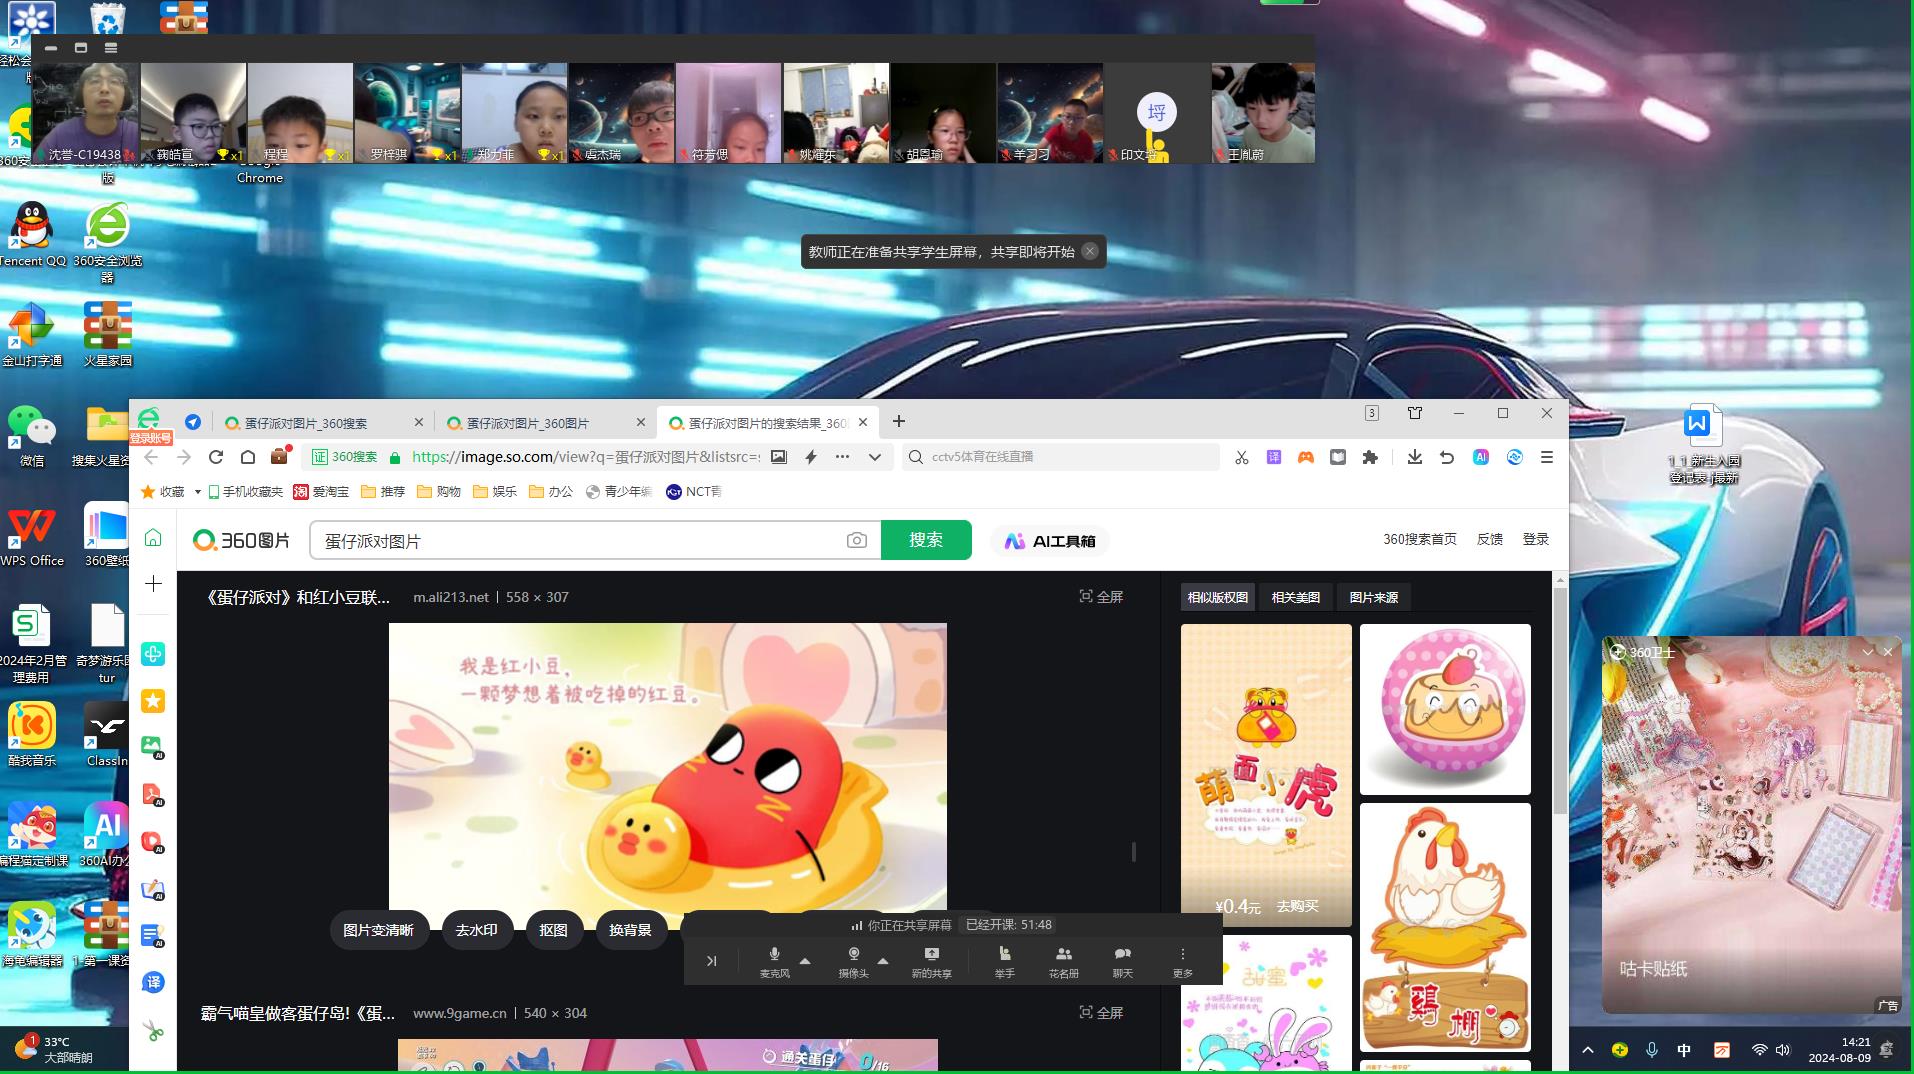
Task: Expand the microphone options arrow
Action: [x=805, y=960]
